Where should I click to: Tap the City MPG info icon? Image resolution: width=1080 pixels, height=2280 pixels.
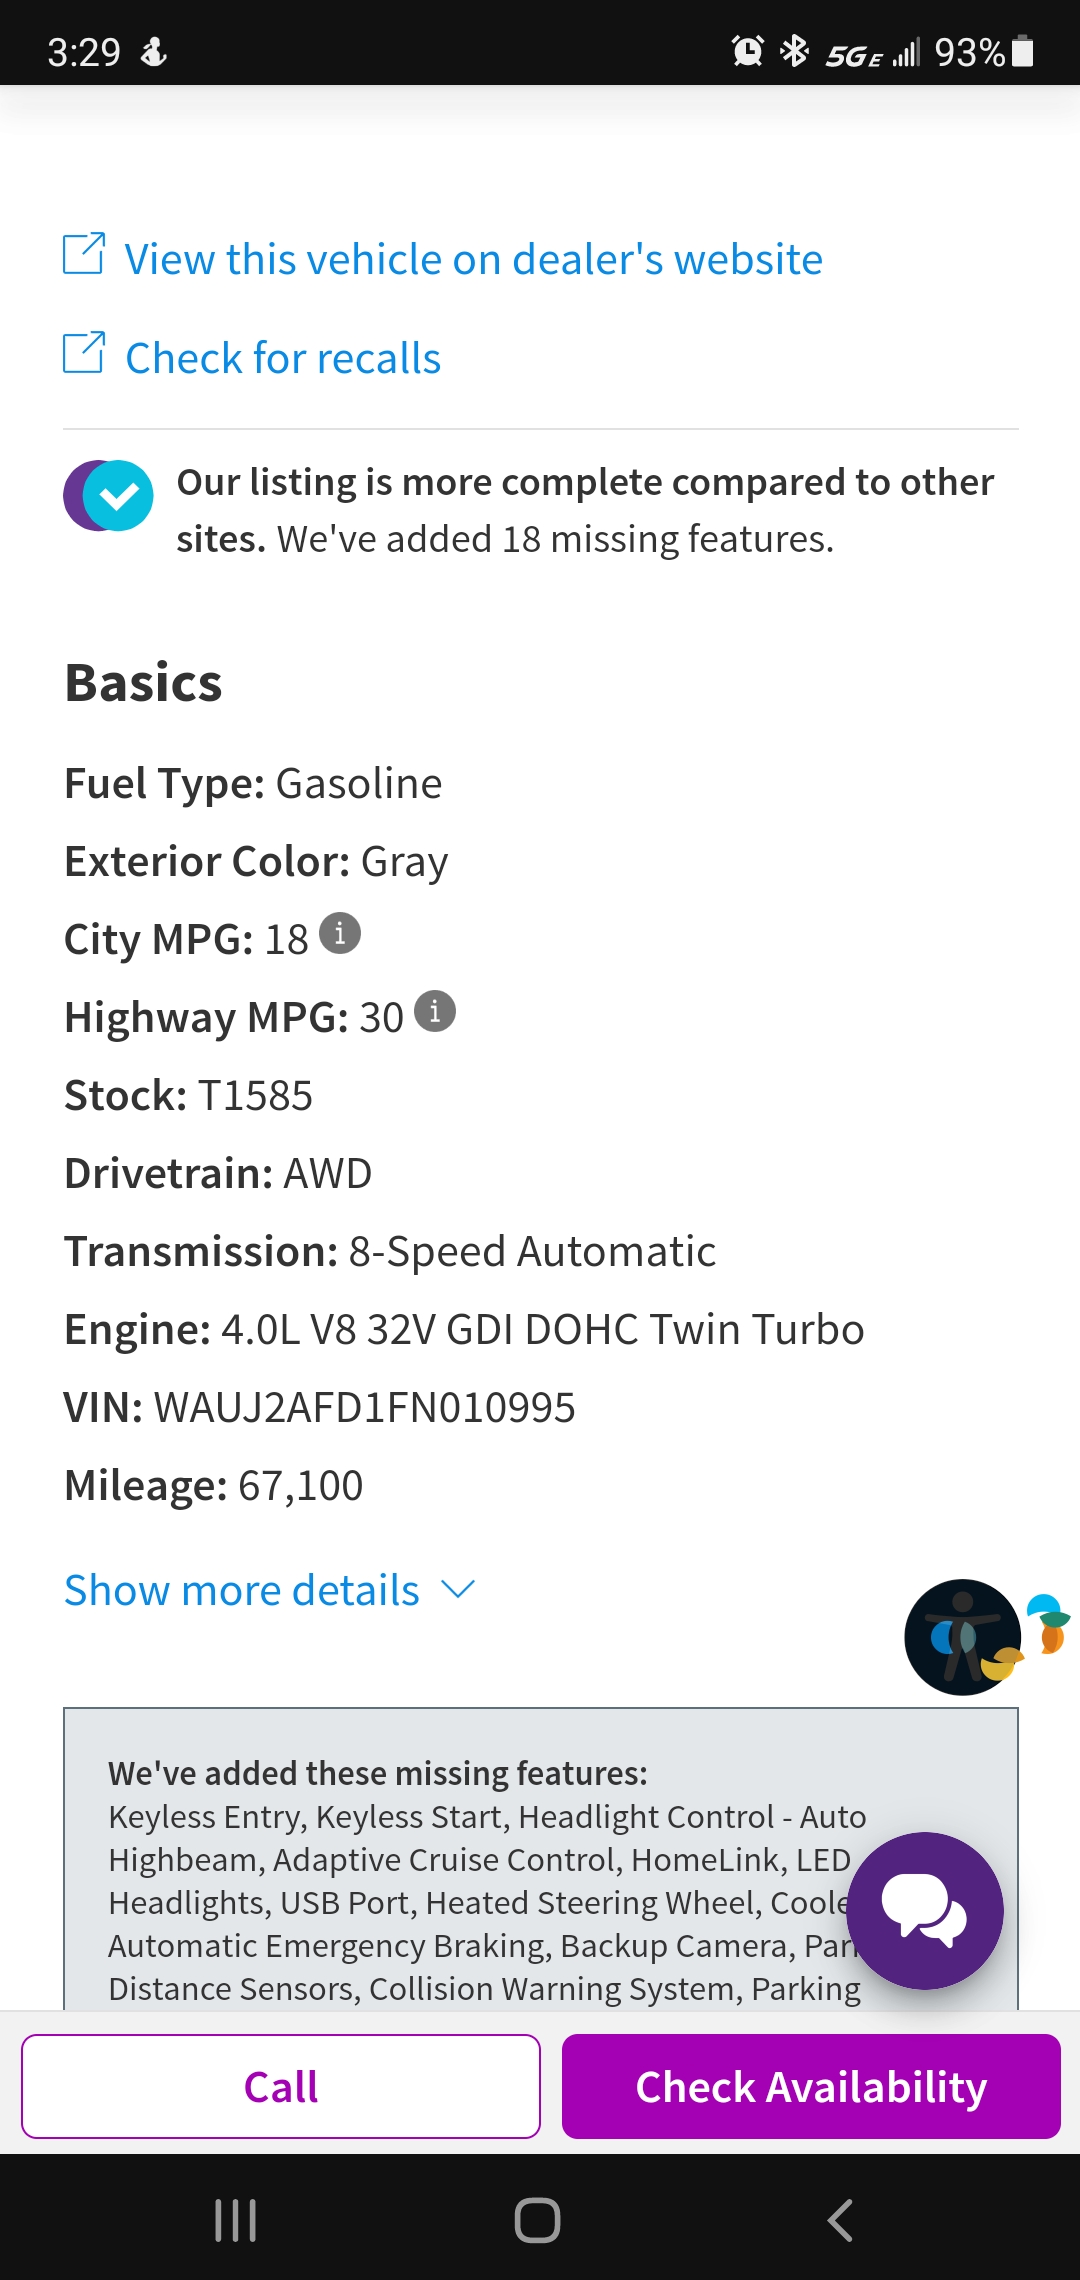point(340,934)
